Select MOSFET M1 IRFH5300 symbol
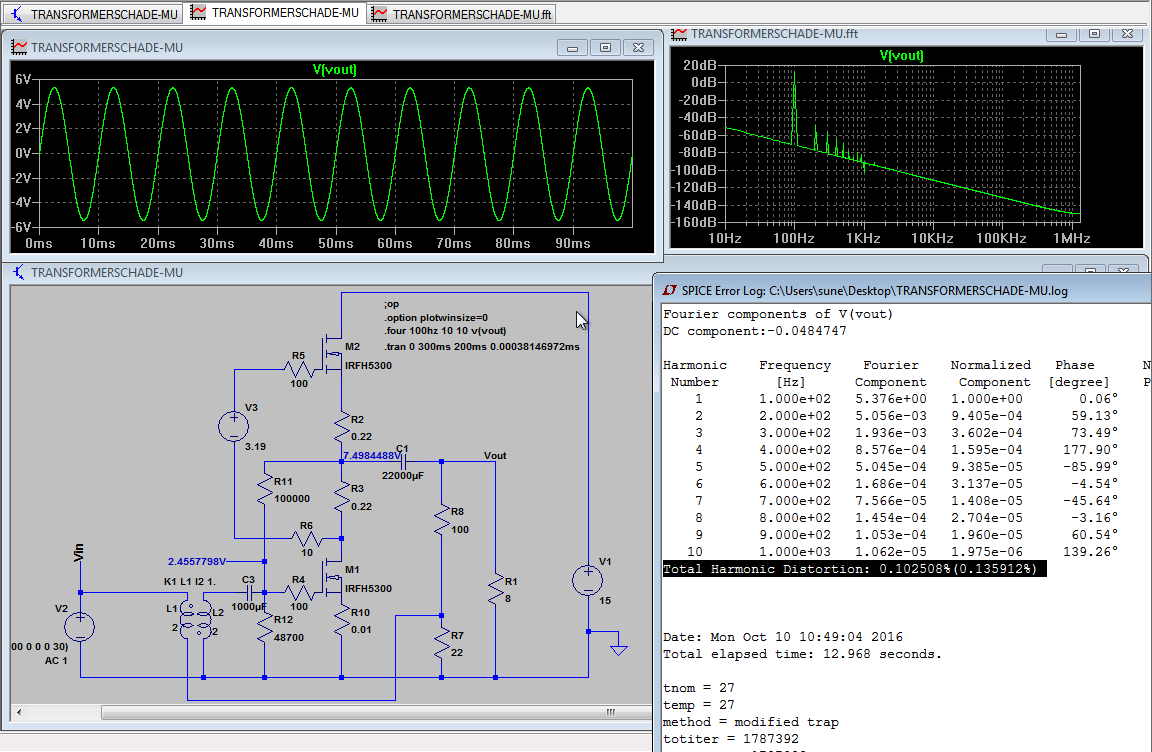Viewport: 1152px width, 752px height. click(333, 577)
